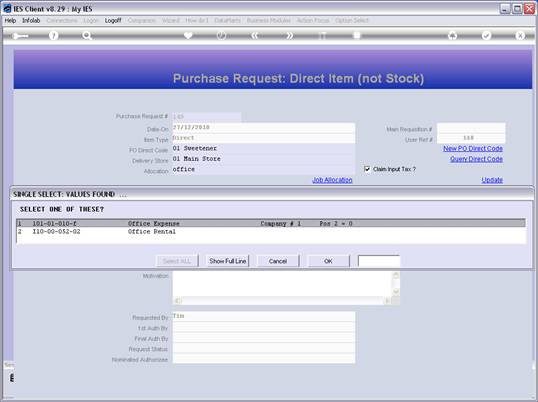Open the Infolab menu
Screen dimensions: 538x402
point(31,21)
